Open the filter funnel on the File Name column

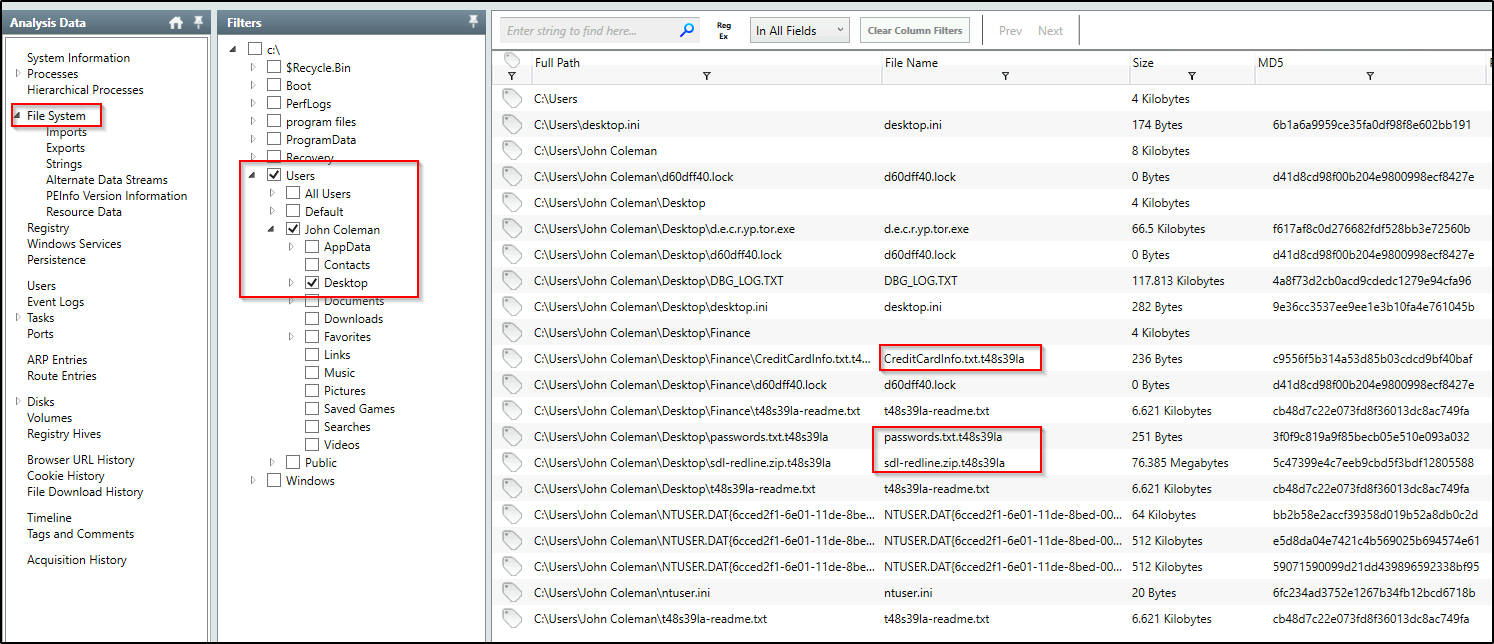1006,75
